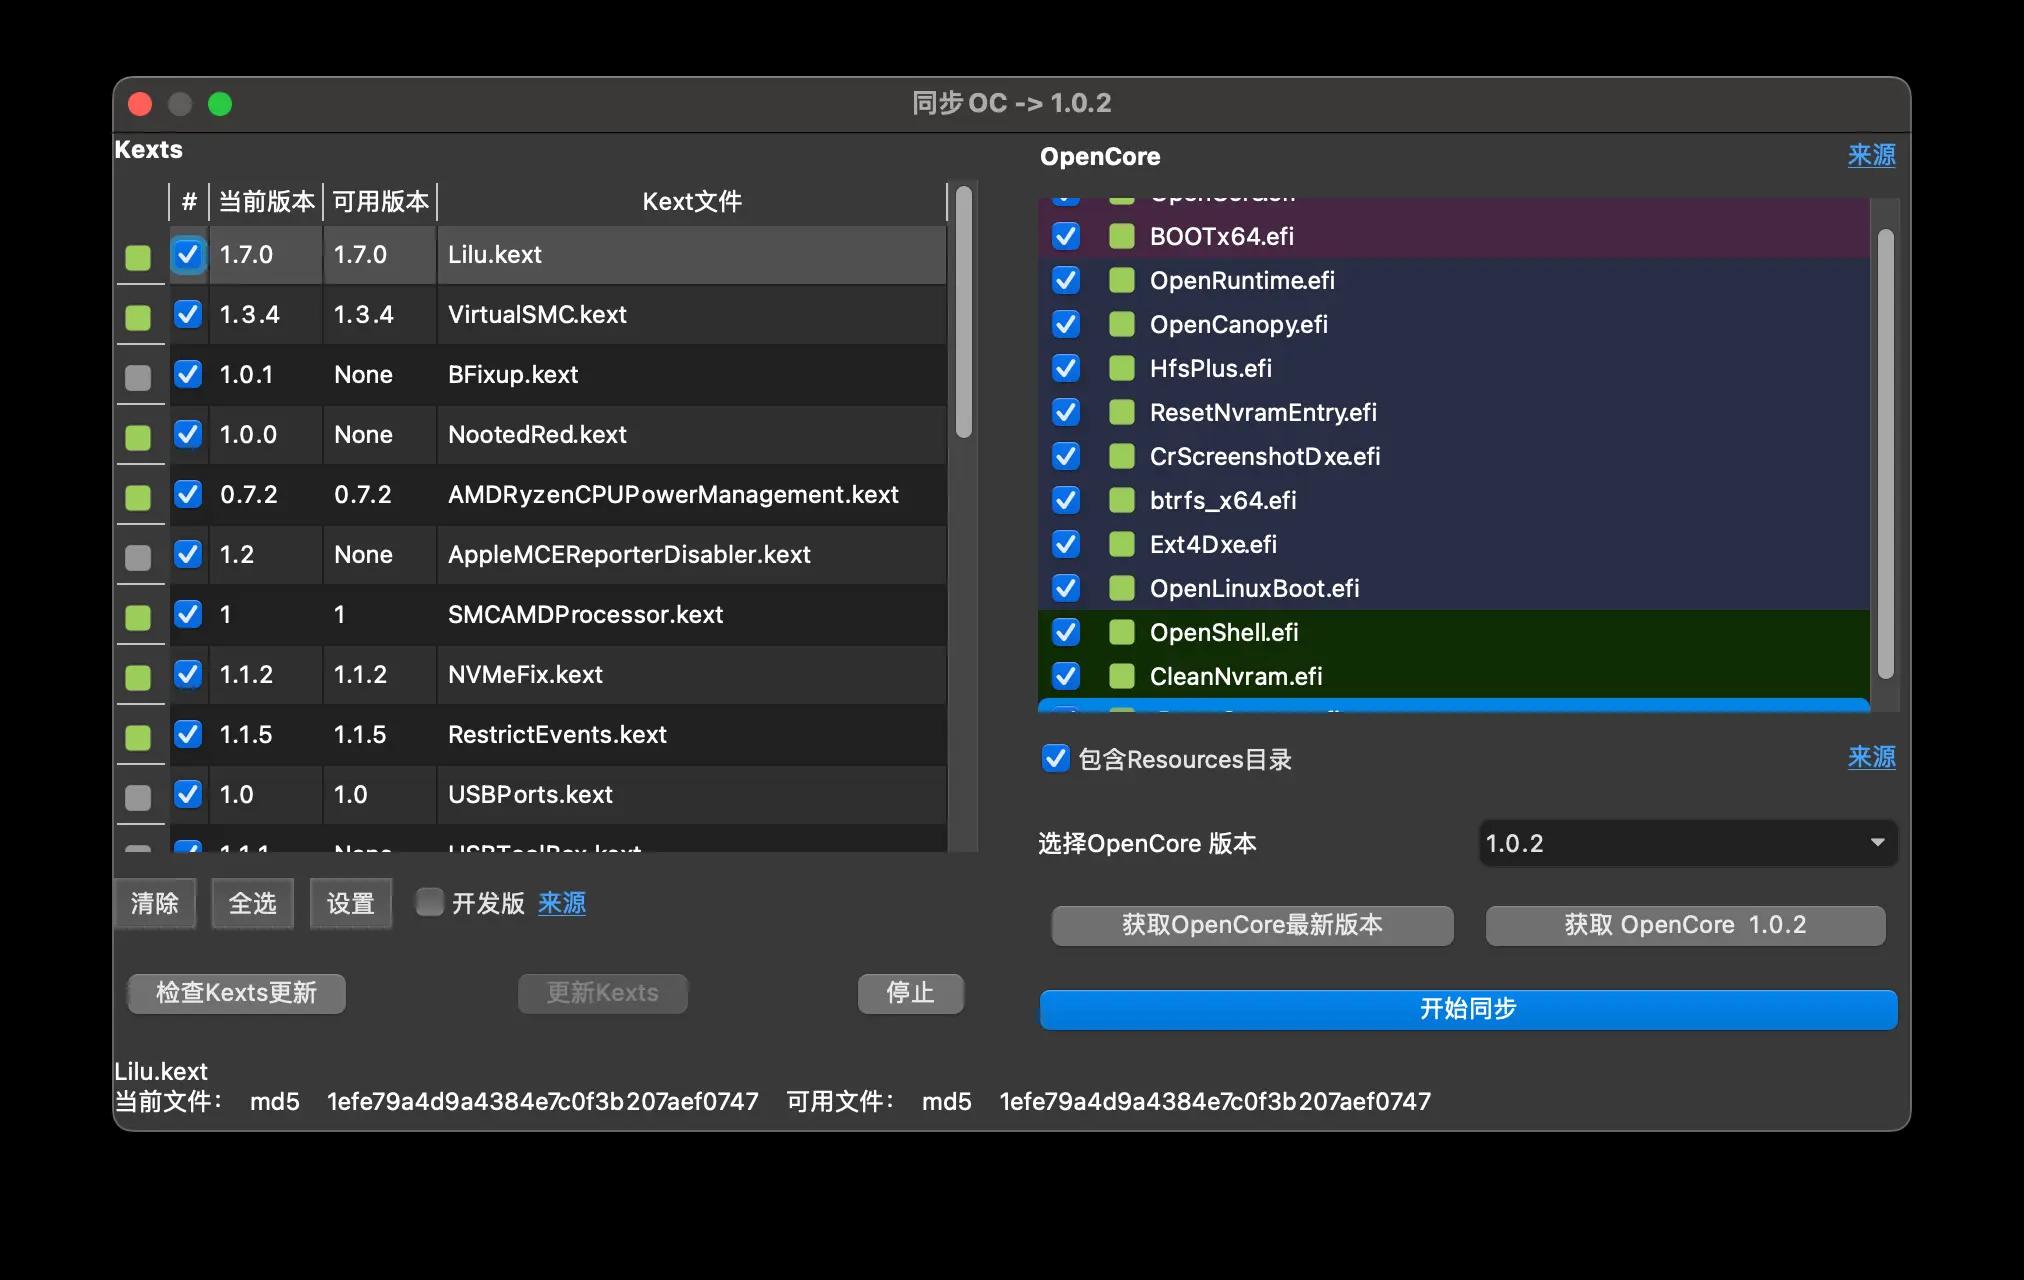Select the SMCAMDProcessor.kext name
Viewport: 2024px width, 1280px height.
click(585, 614)
